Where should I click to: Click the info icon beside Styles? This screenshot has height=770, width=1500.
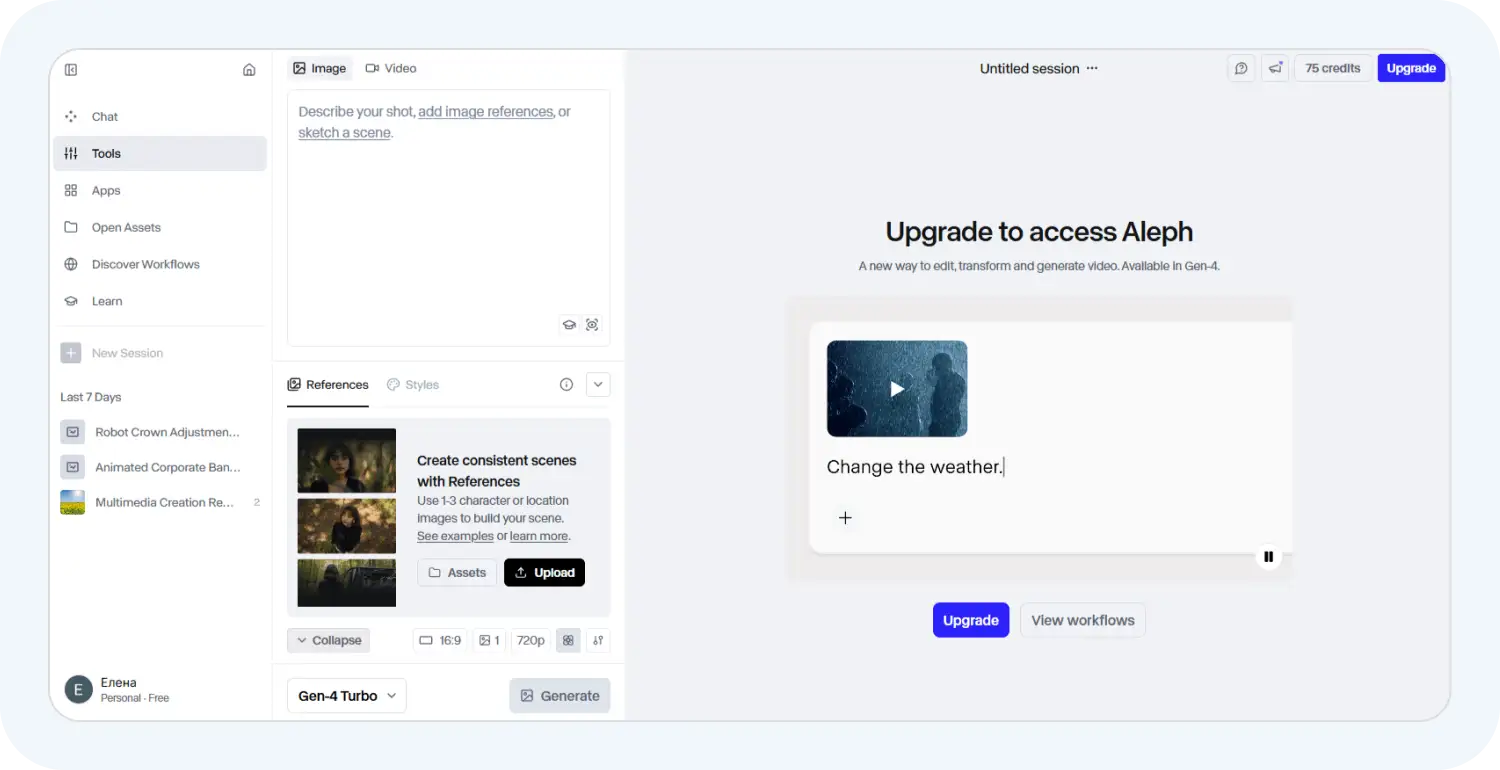[567, 385]
